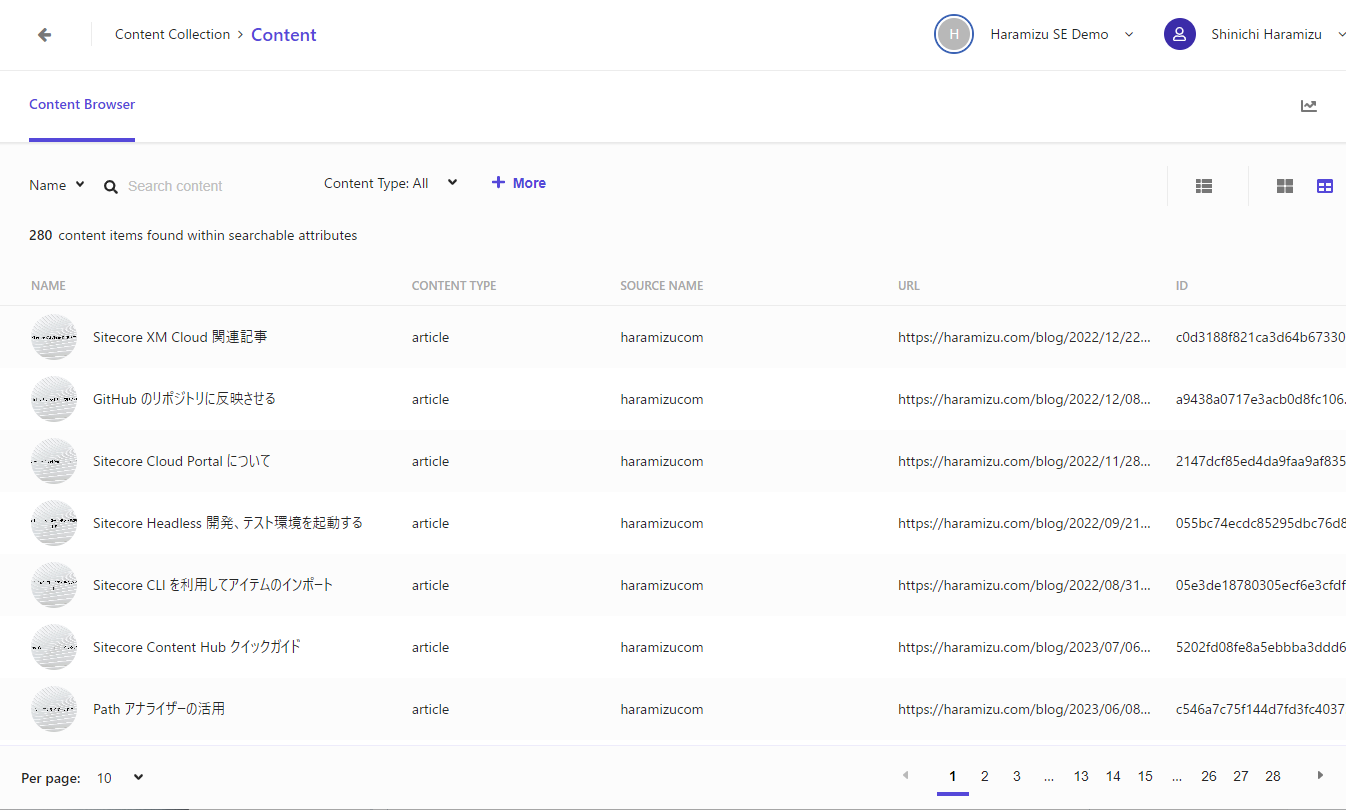Switch to list view layout icon
Image resolution: width=1346 pixels, height=810 pixels.
point(1204,186)
